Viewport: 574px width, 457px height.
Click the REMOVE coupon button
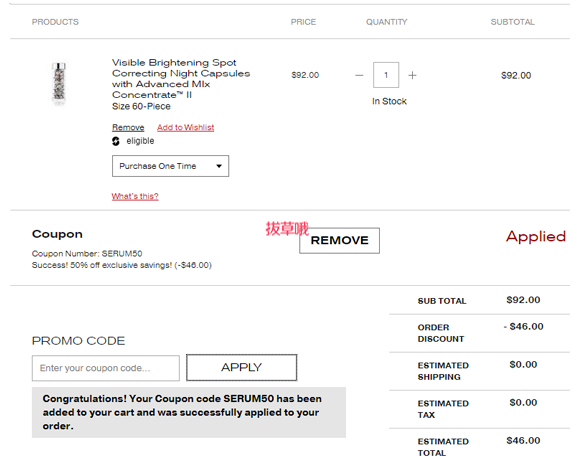339,241
